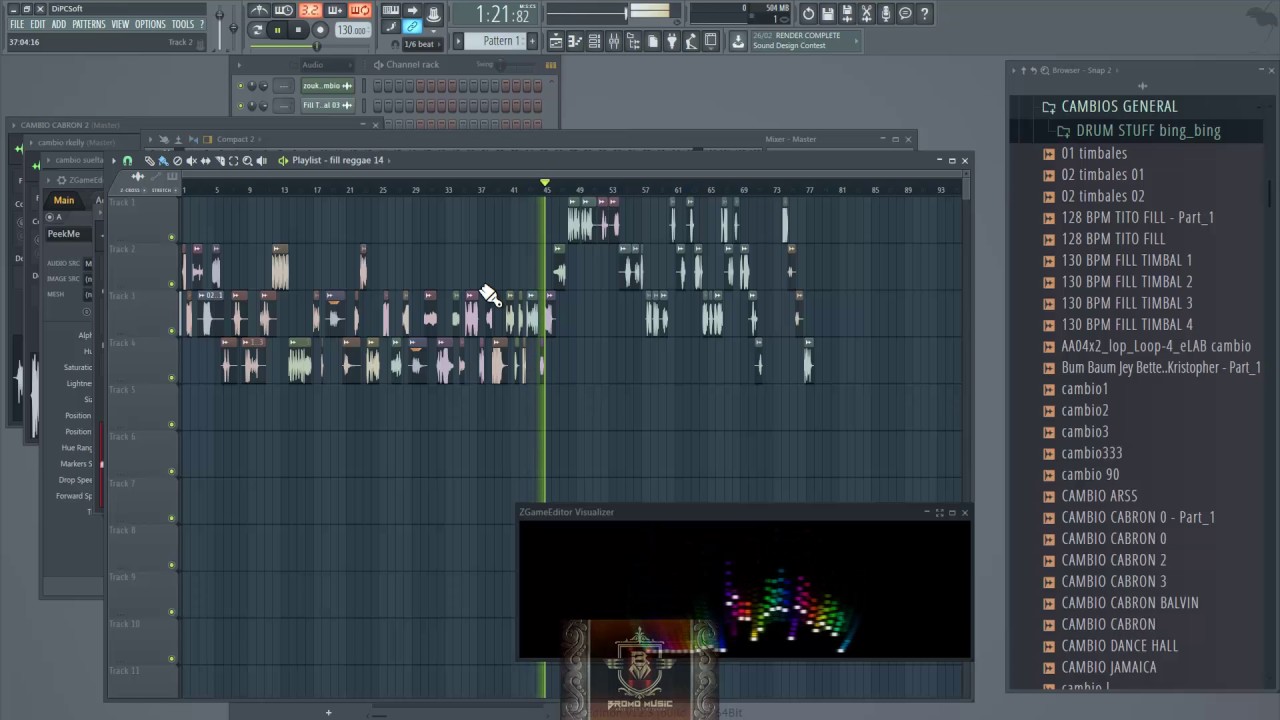
Task: Open the ADD menu
Action: (x=59, y=24)
